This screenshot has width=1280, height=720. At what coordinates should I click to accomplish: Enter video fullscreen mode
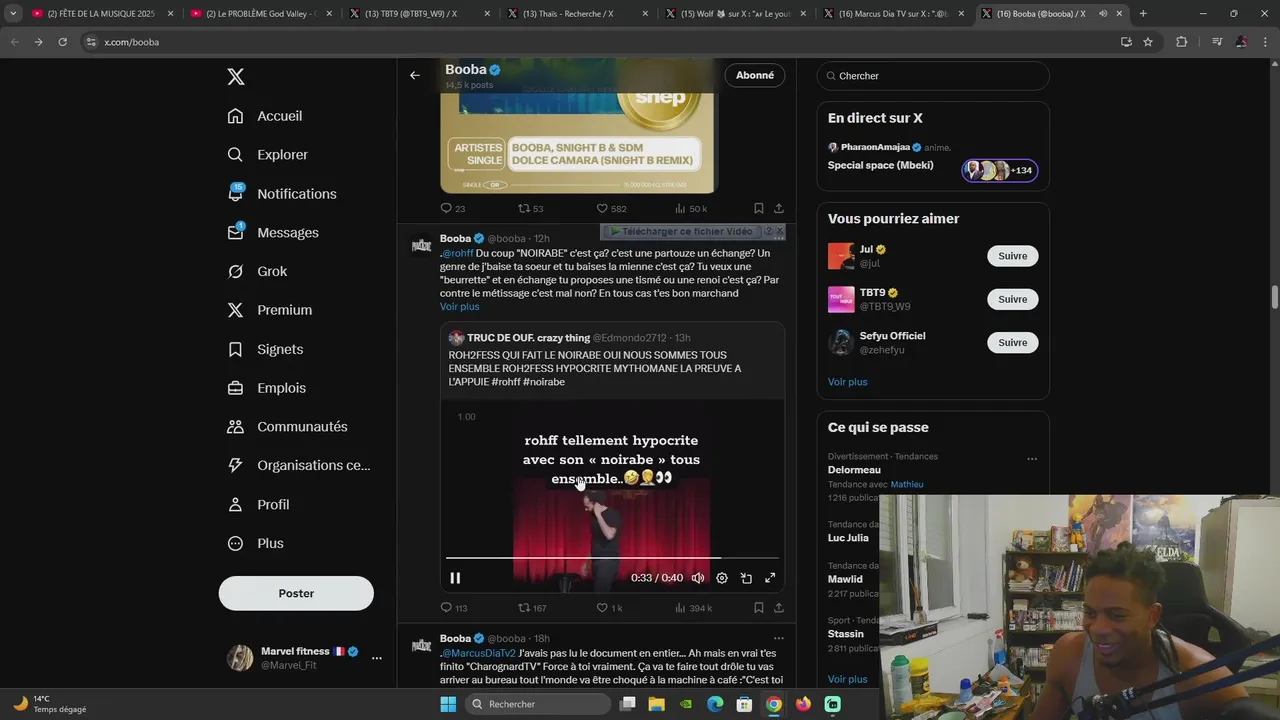[770, 578]
